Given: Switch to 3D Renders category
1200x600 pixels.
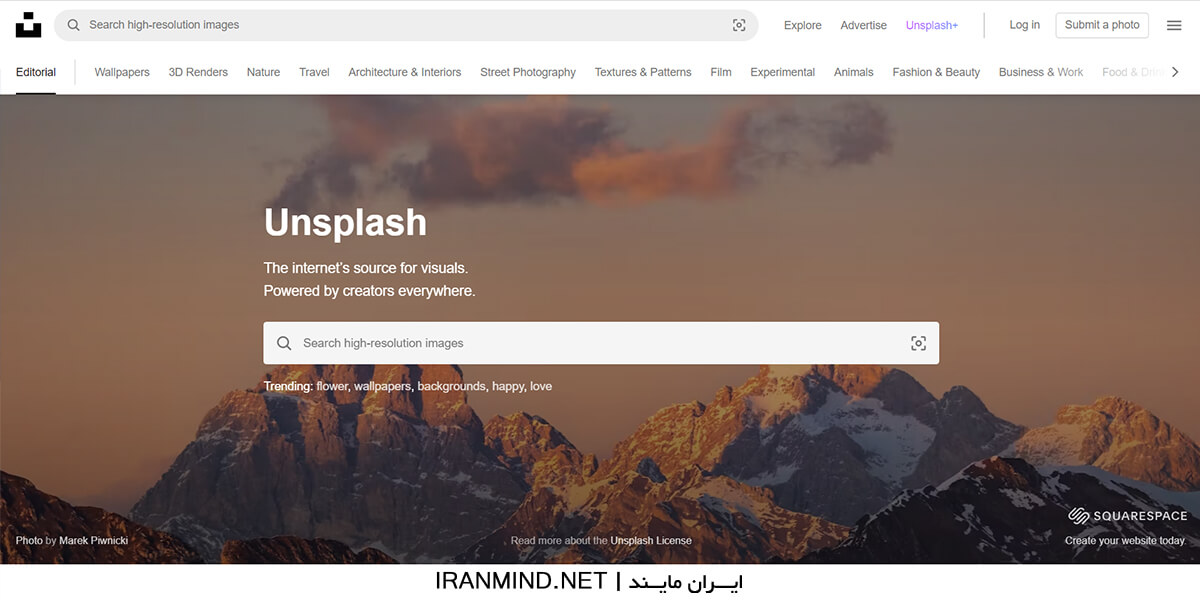Looking at the screenshot, I should 198,72.
